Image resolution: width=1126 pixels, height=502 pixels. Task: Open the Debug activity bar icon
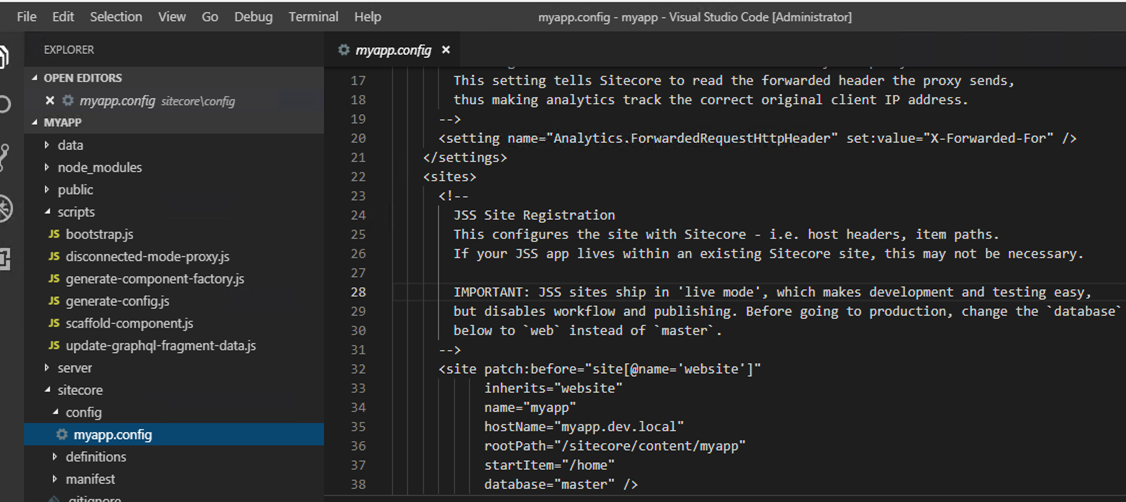[x=5, y=208]
